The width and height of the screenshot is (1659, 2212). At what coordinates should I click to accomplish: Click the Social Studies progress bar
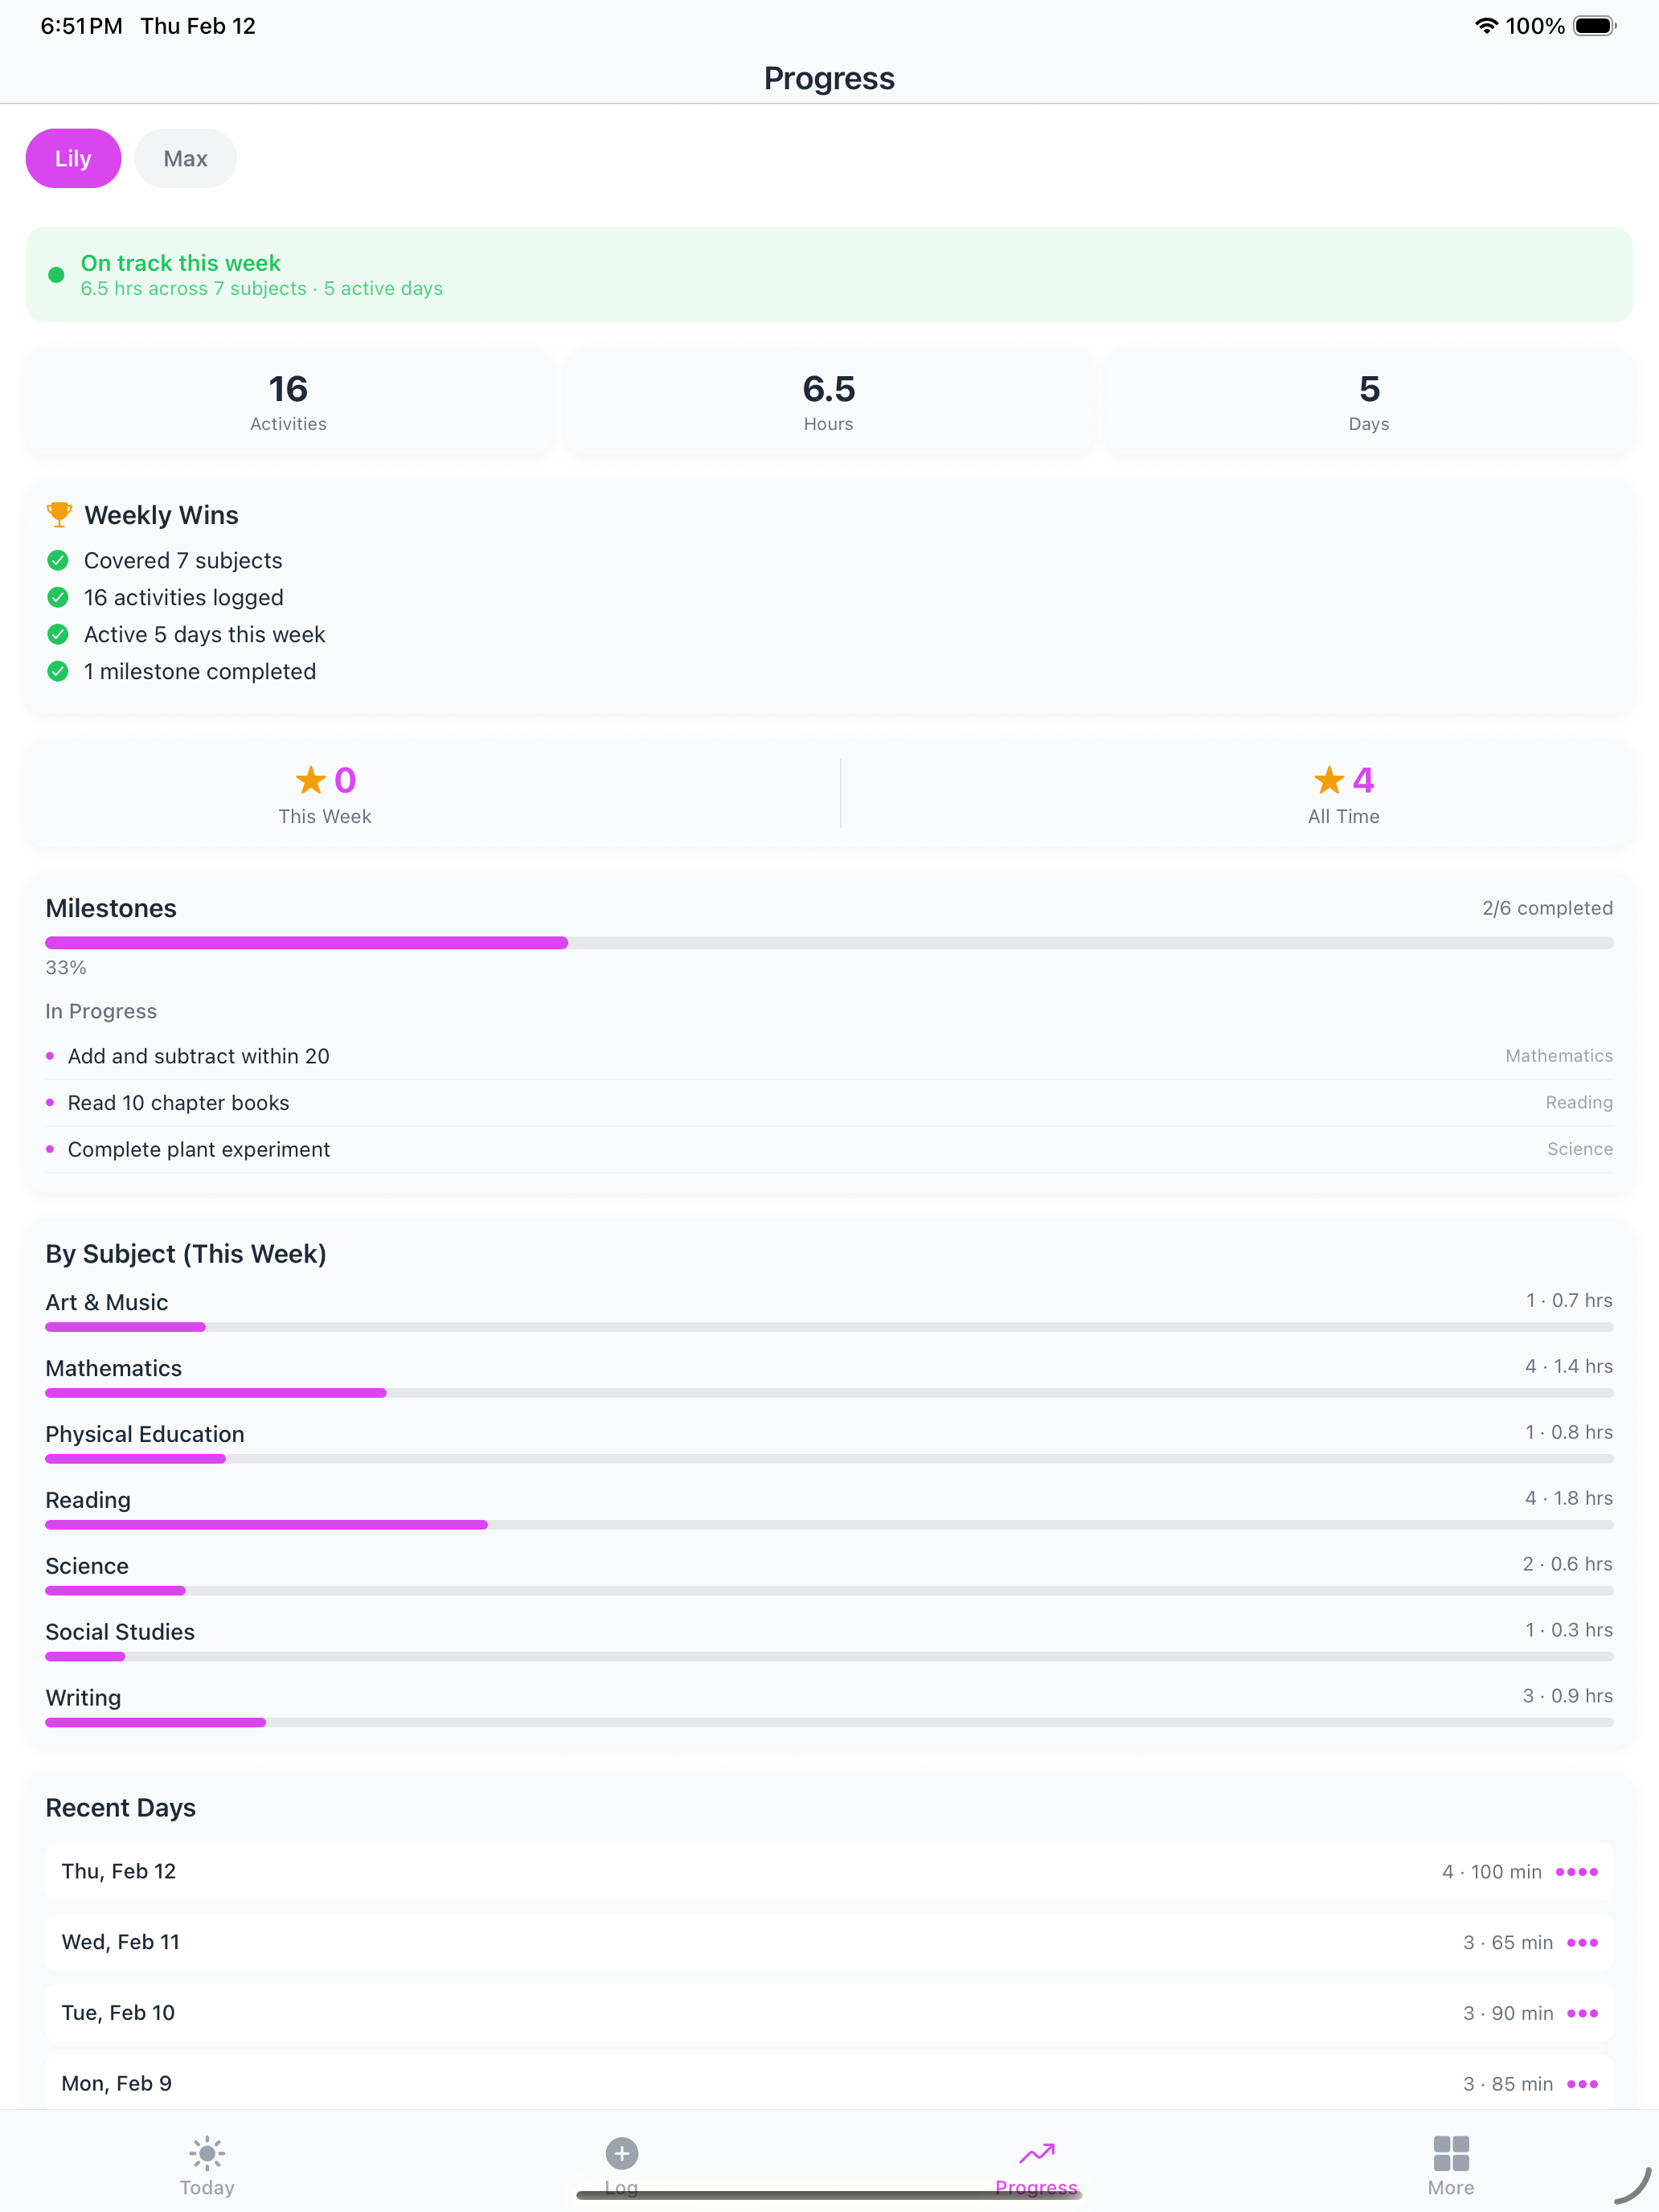829,1657
